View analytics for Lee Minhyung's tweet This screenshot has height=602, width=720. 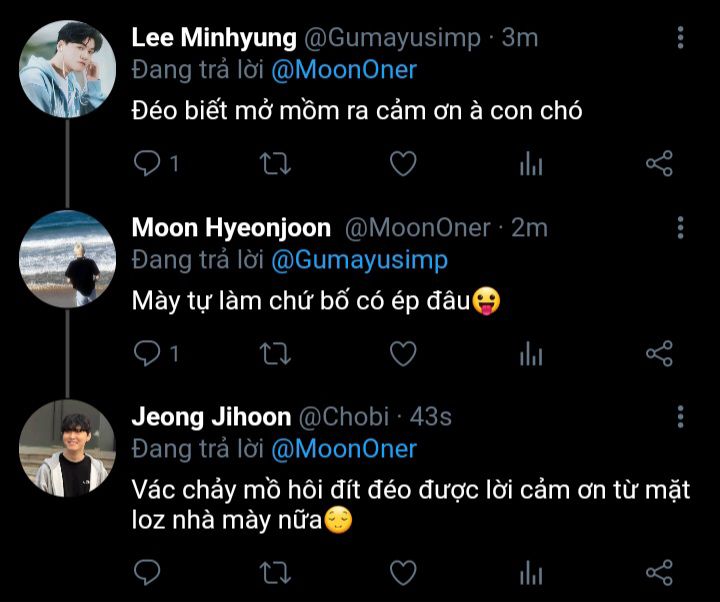click(x=531, y=164)
